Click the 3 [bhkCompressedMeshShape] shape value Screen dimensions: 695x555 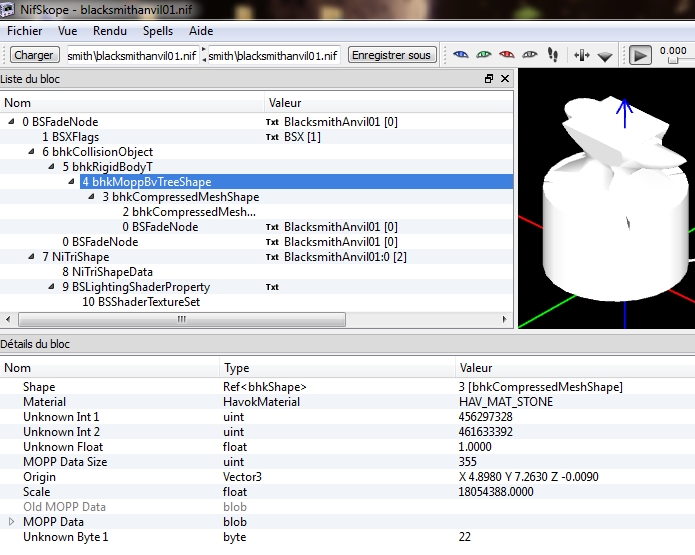point(540,387)
